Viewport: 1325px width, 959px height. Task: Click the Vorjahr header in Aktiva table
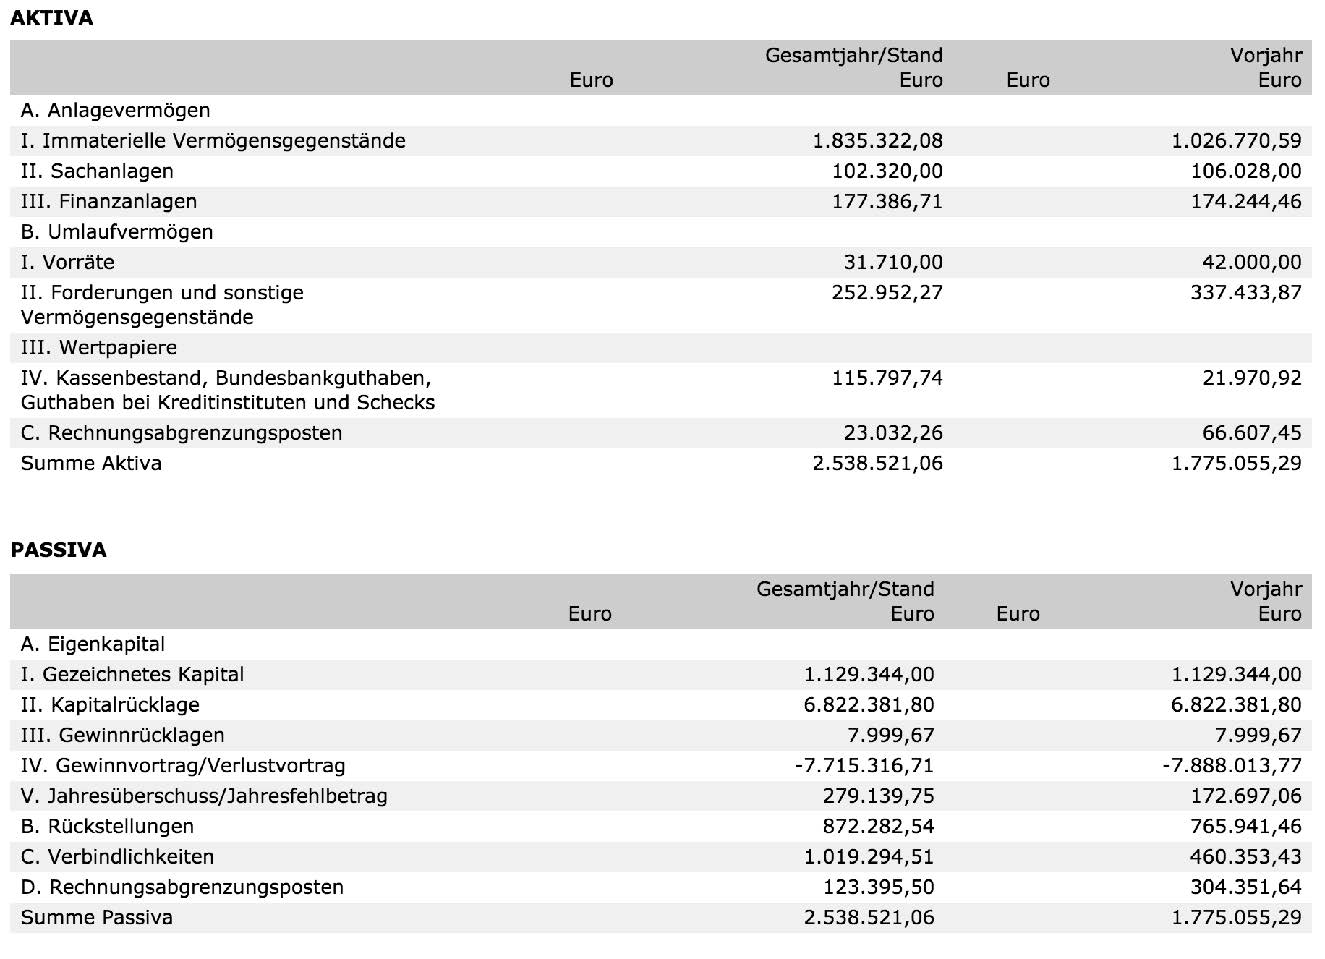[1266, 56]
